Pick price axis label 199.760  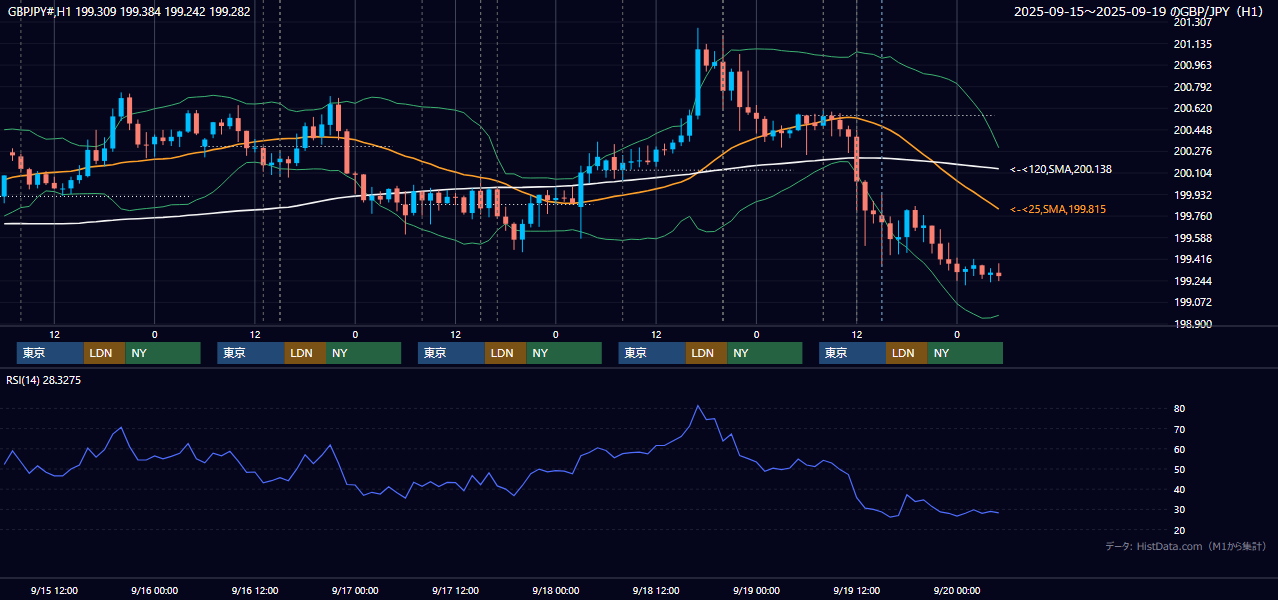pos(1193,216)
